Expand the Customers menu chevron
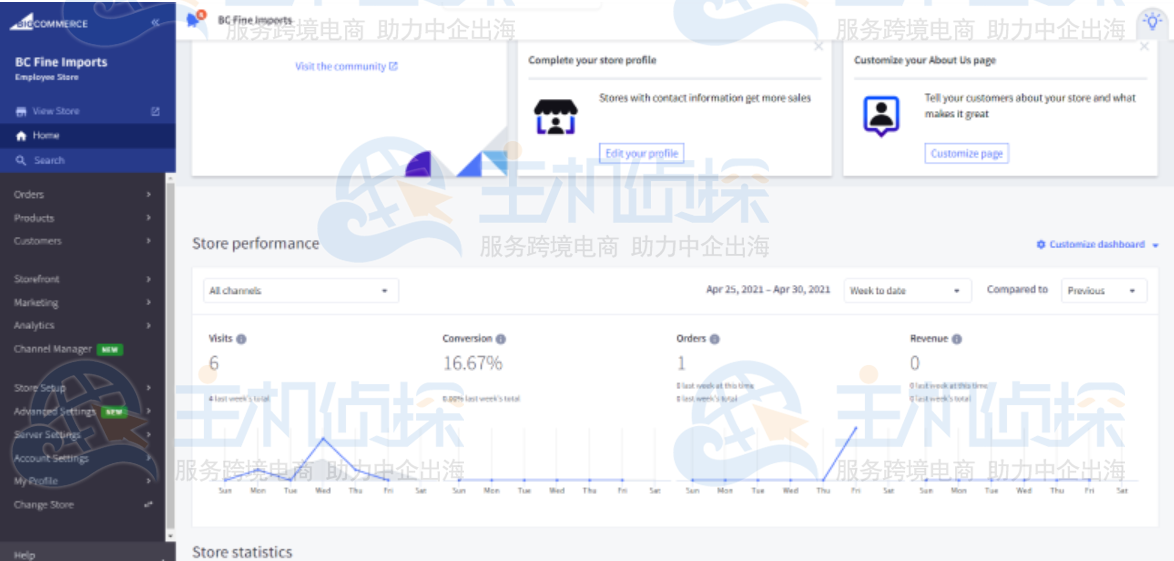 pyautogui.click(x=148, y=241)
